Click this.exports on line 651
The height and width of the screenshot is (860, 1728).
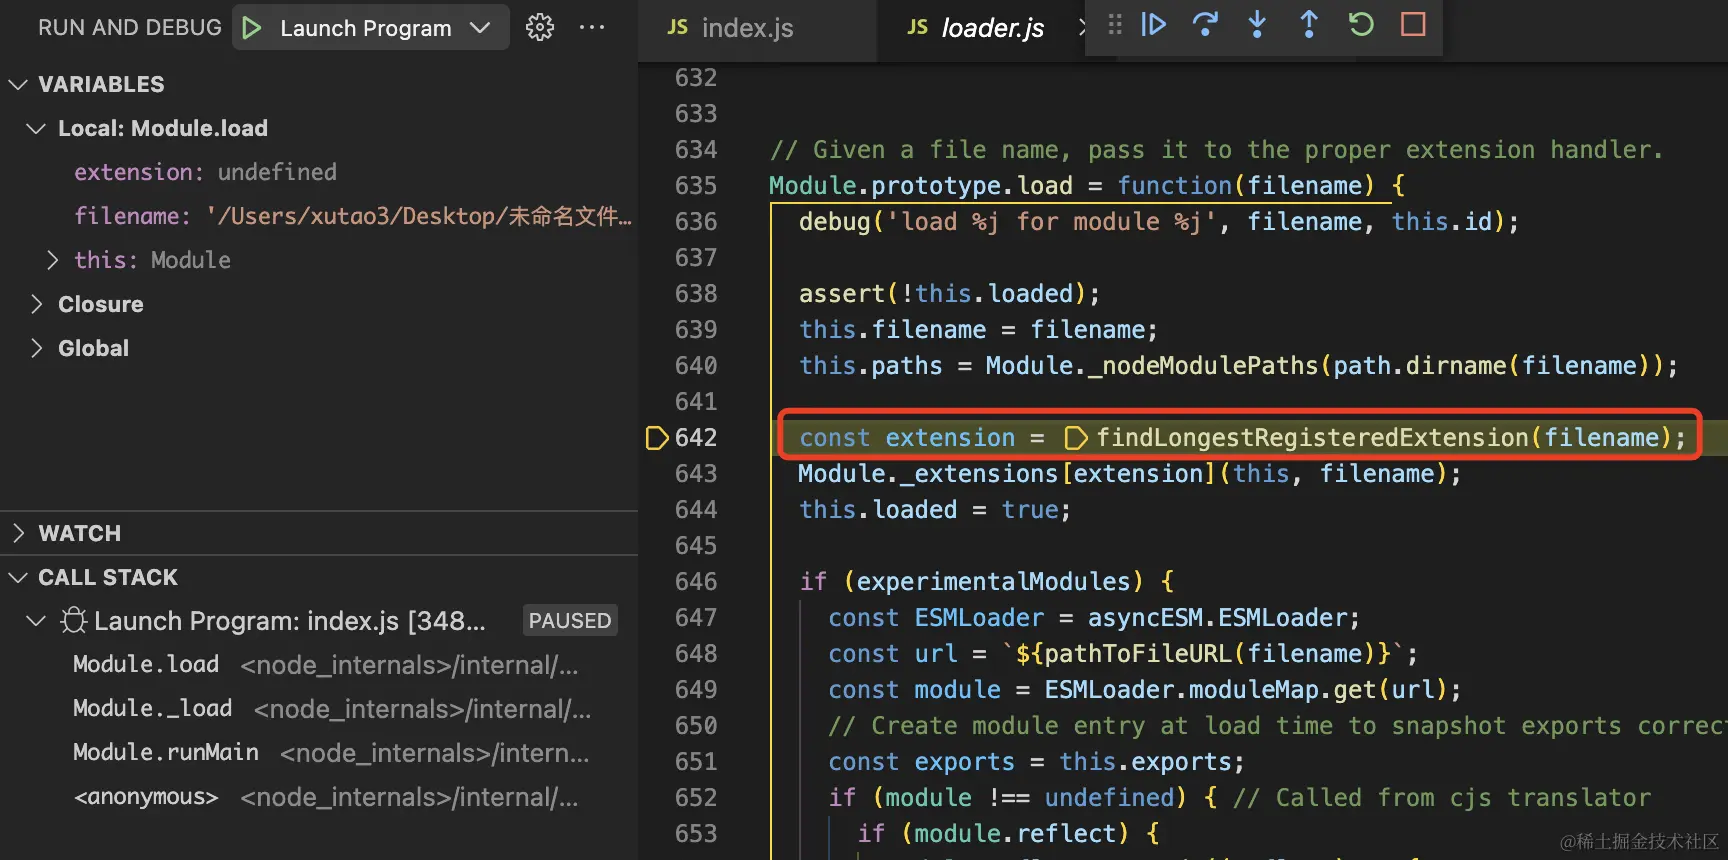point(1145,762)
